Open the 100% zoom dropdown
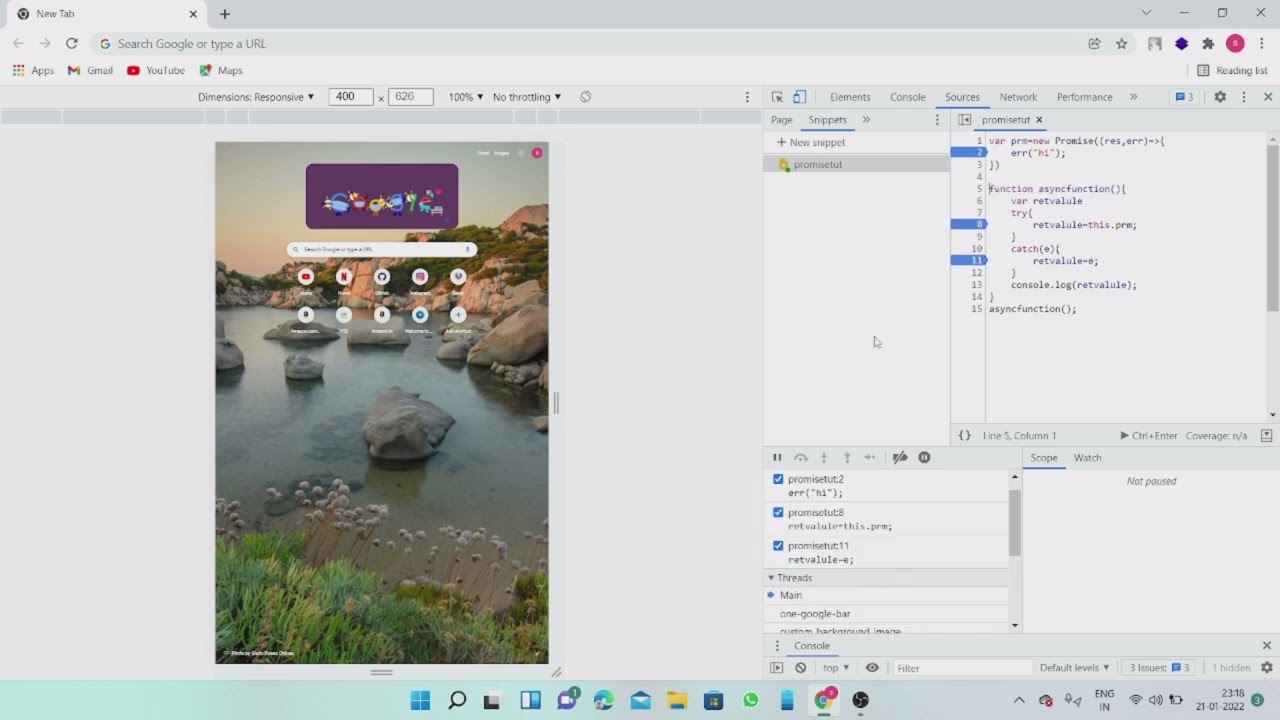 click(466, 97)
